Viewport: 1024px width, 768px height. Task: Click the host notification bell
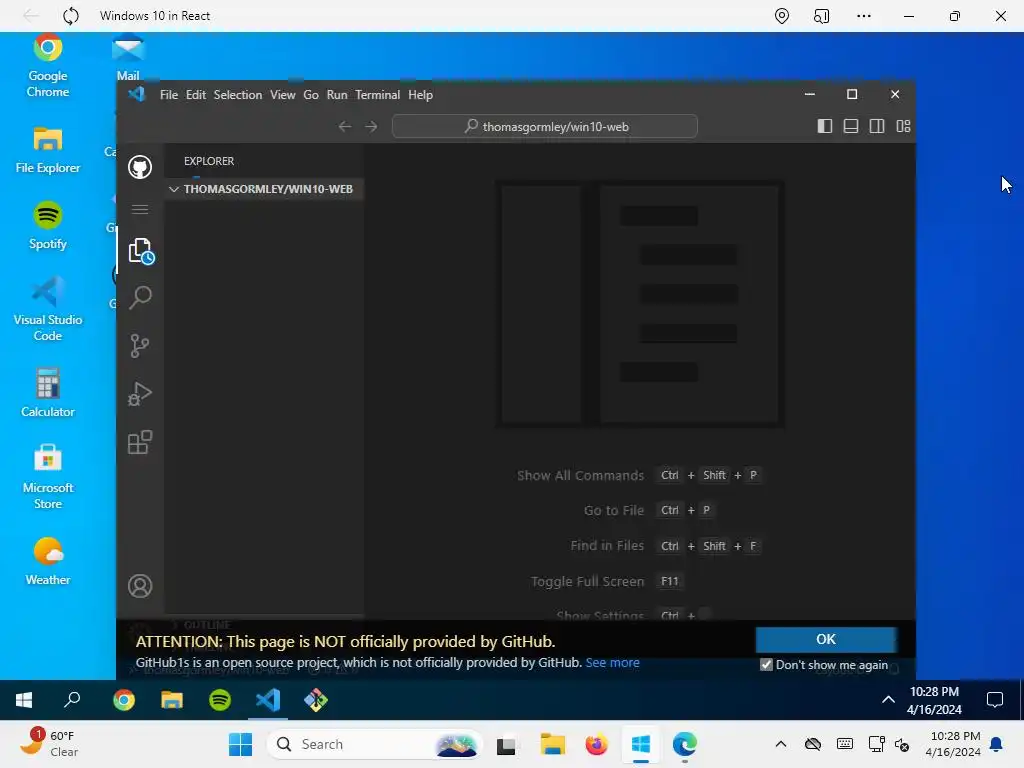[997, 744]
